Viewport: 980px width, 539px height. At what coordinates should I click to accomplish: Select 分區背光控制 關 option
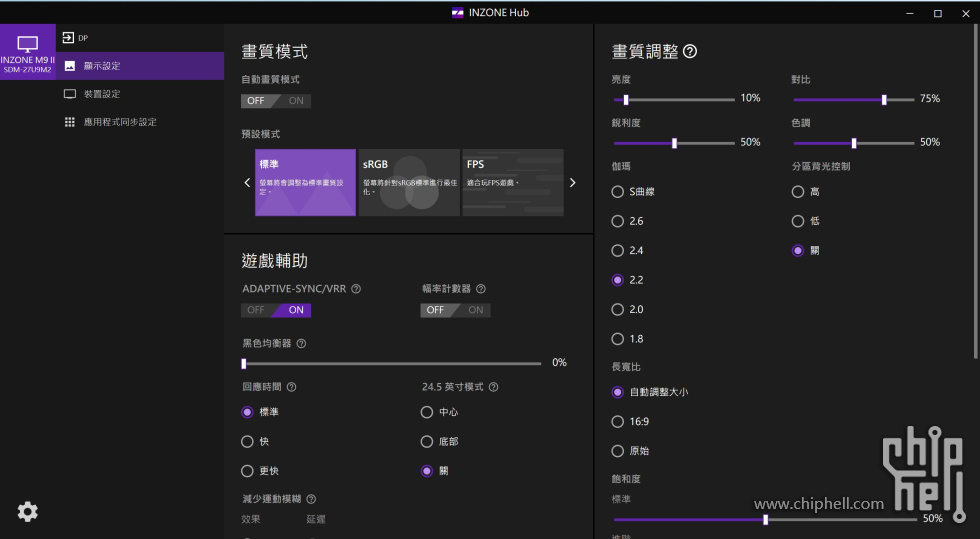[798, 251]
